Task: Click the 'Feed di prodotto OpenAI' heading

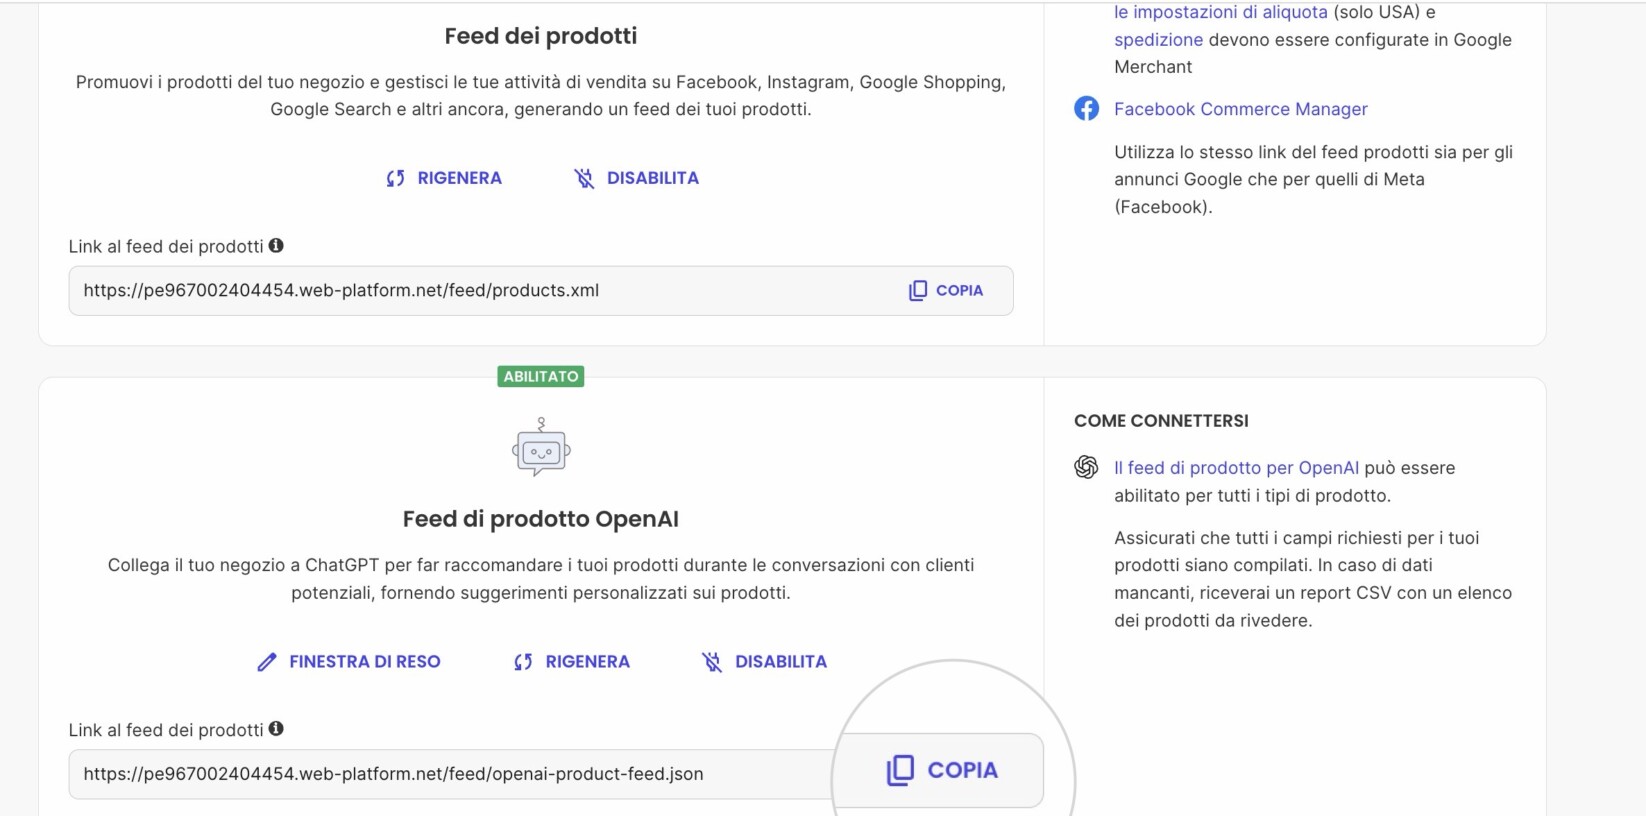Action: coord(541,519)
